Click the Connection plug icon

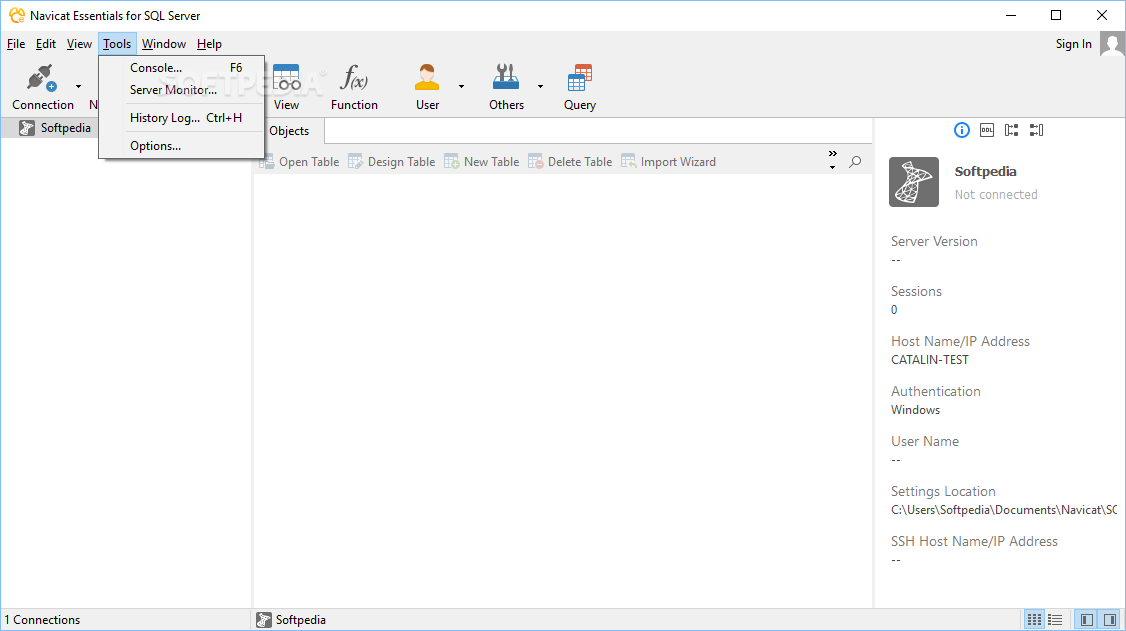[42, 78]
